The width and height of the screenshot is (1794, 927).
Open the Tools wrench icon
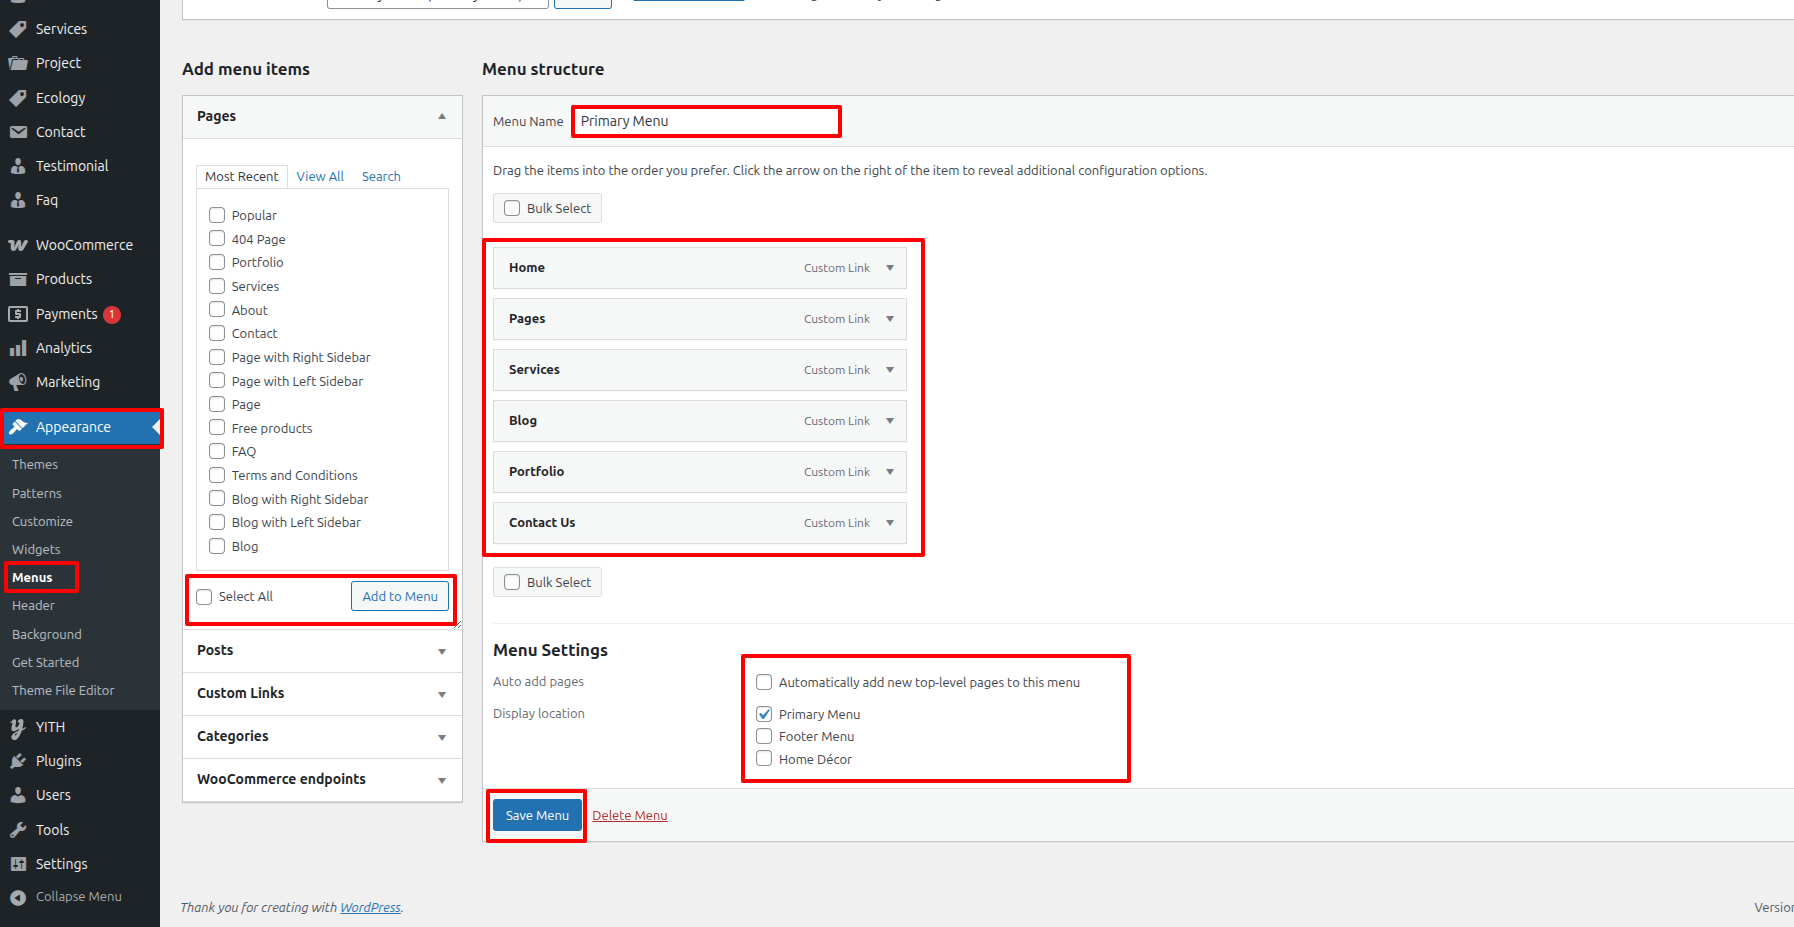tap(18, 830)
